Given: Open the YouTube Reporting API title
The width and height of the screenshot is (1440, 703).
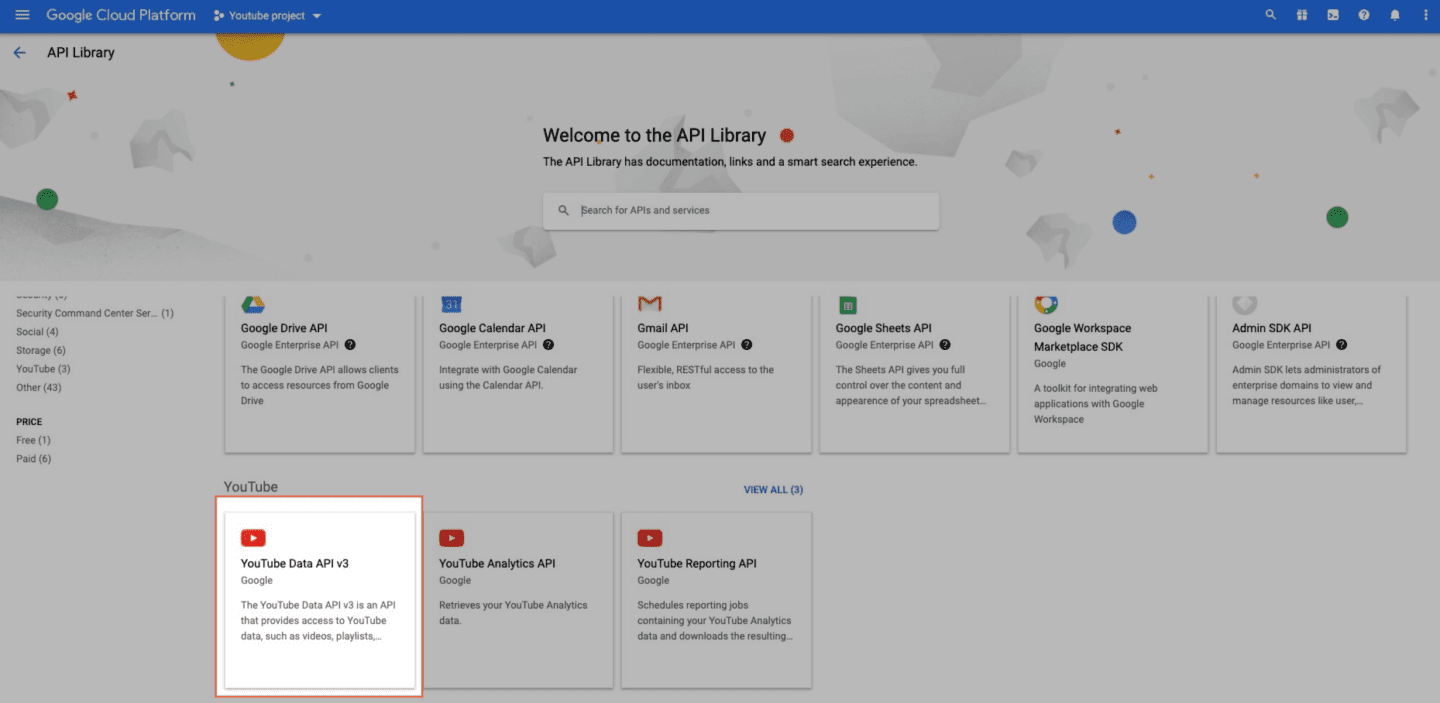Looking at the screenshot, I should click(697, 564).
